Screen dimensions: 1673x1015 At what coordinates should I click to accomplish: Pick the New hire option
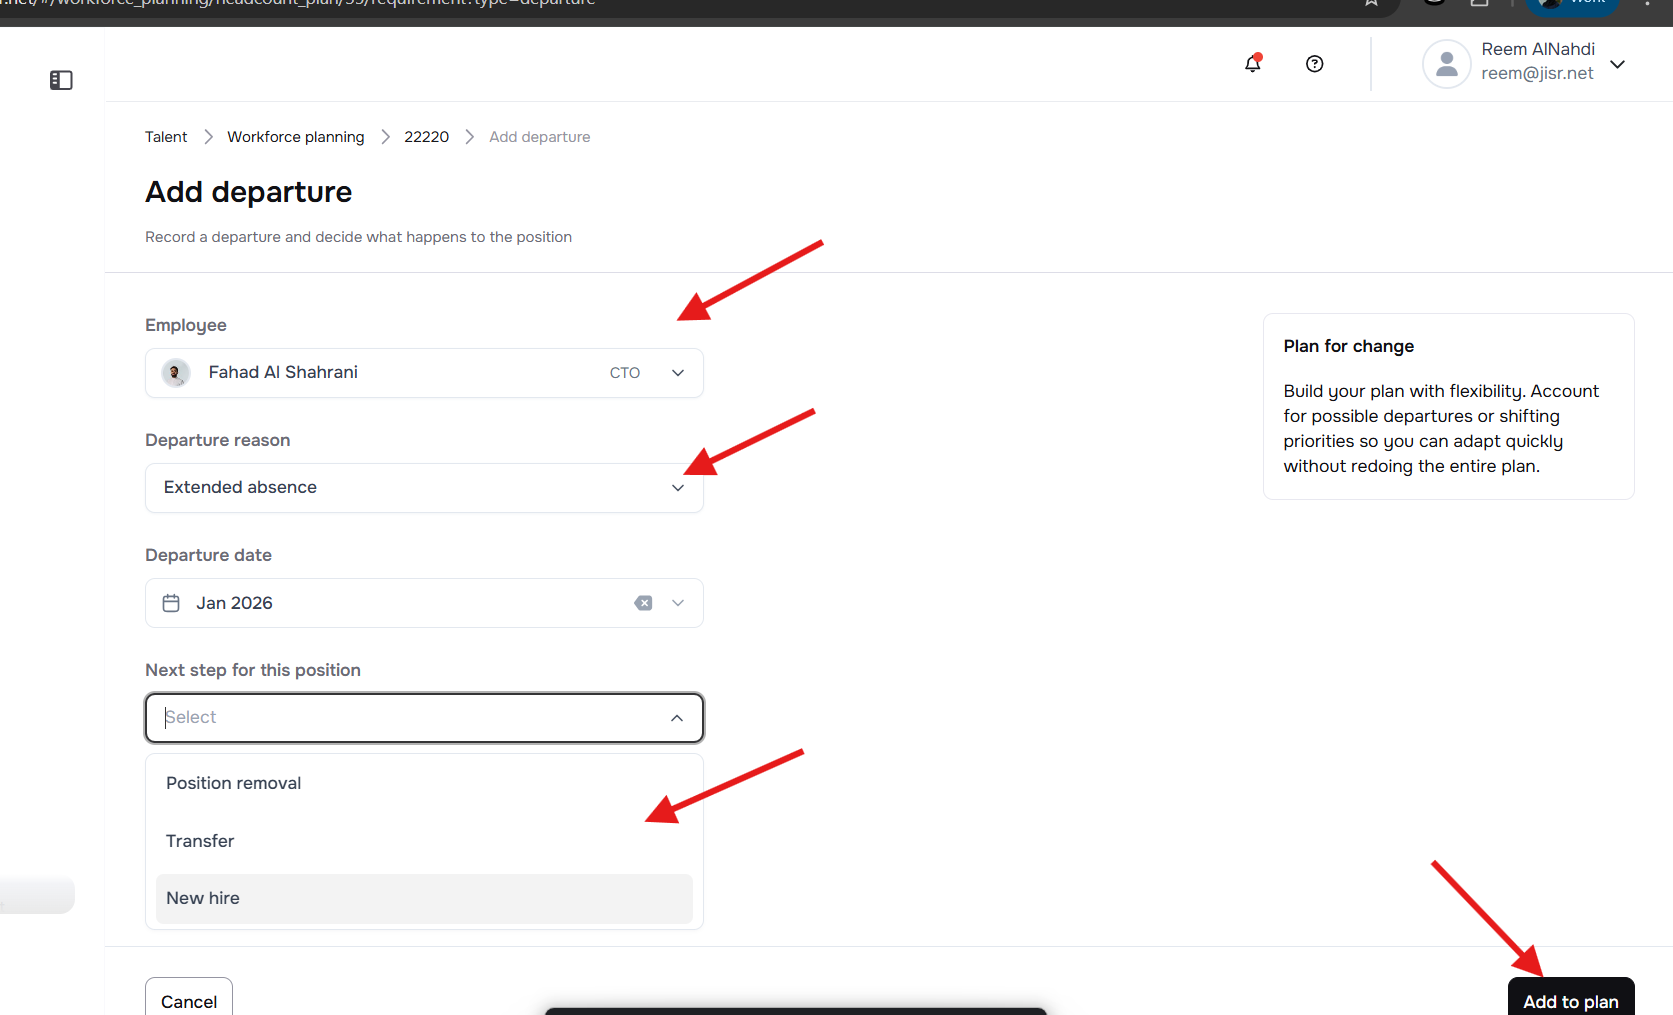click(x=203, y=898)
